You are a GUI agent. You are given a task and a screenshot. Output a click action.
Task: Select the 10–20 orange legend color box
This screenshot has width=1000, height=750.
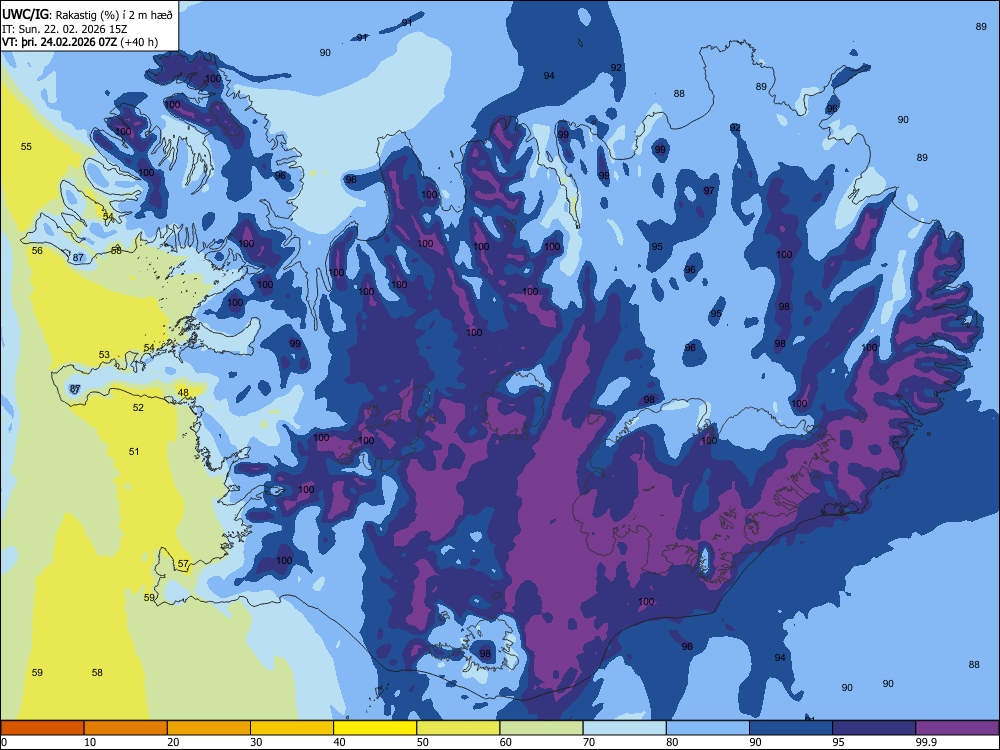point(126,728)
